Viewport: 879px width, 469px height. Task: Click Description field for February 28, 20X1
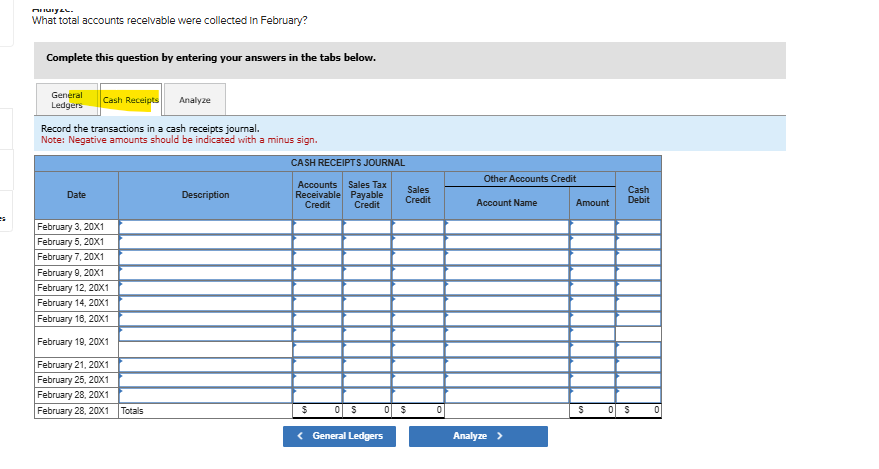205,395
